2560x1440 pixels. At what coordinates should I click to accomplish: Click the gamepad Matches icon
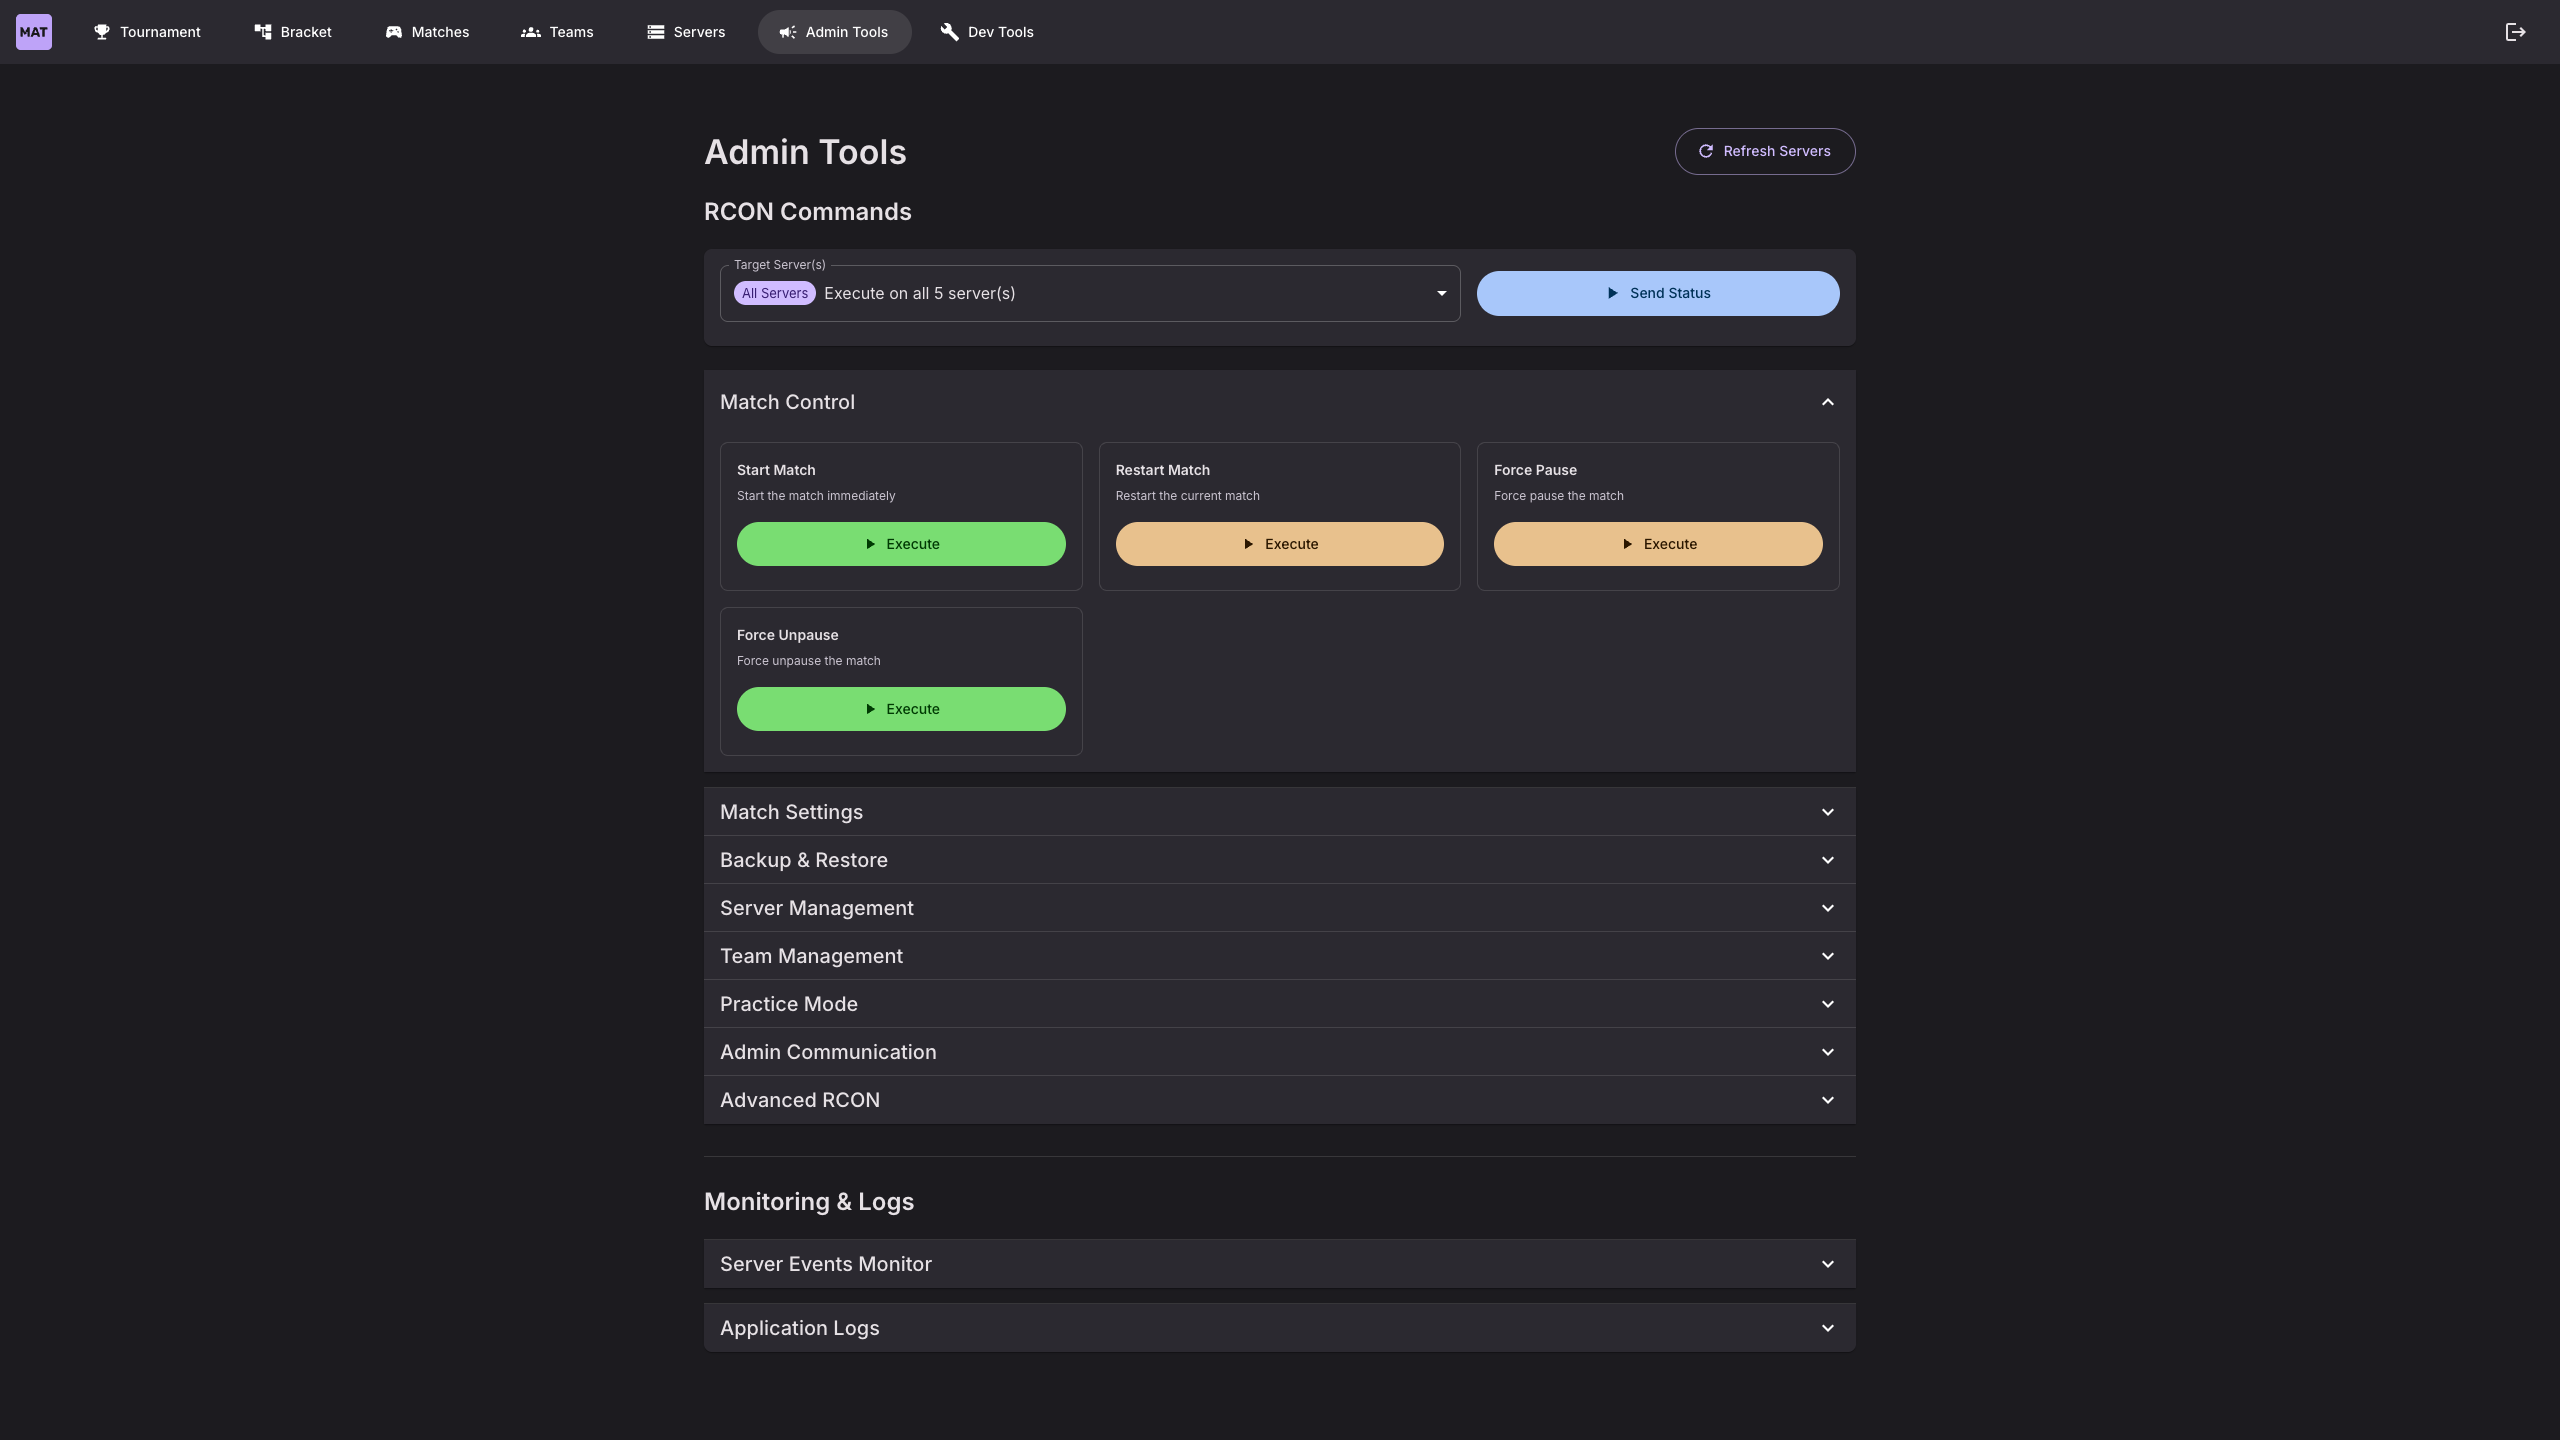coord(393,32)
